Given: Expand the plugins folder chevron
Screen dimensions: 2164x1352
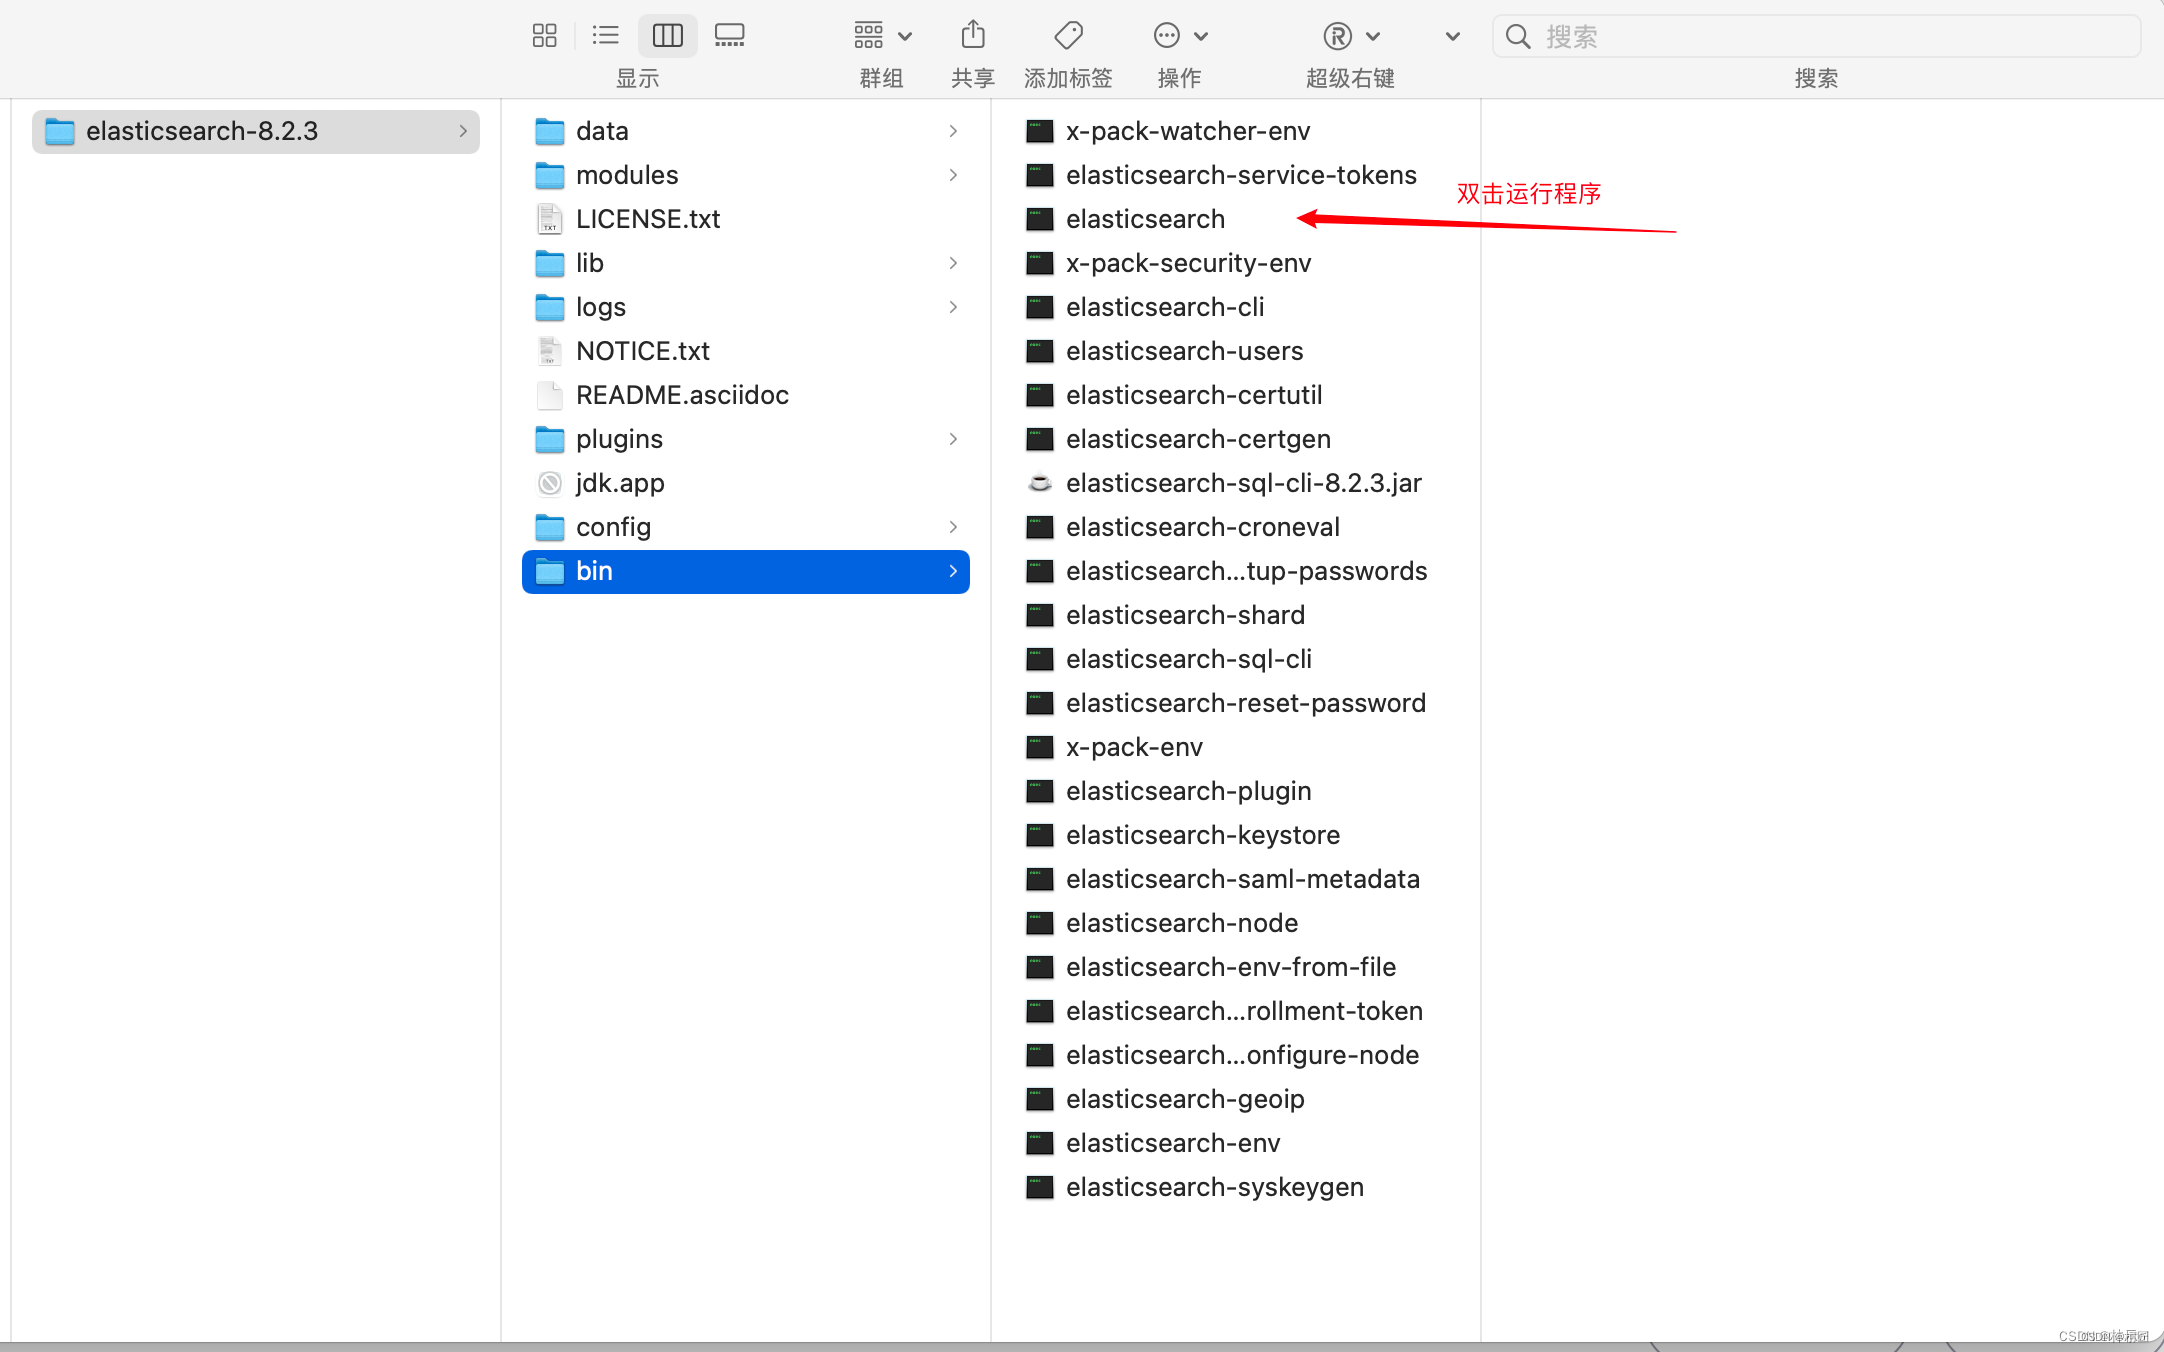Looking at the screenshot, I should 953,439.
